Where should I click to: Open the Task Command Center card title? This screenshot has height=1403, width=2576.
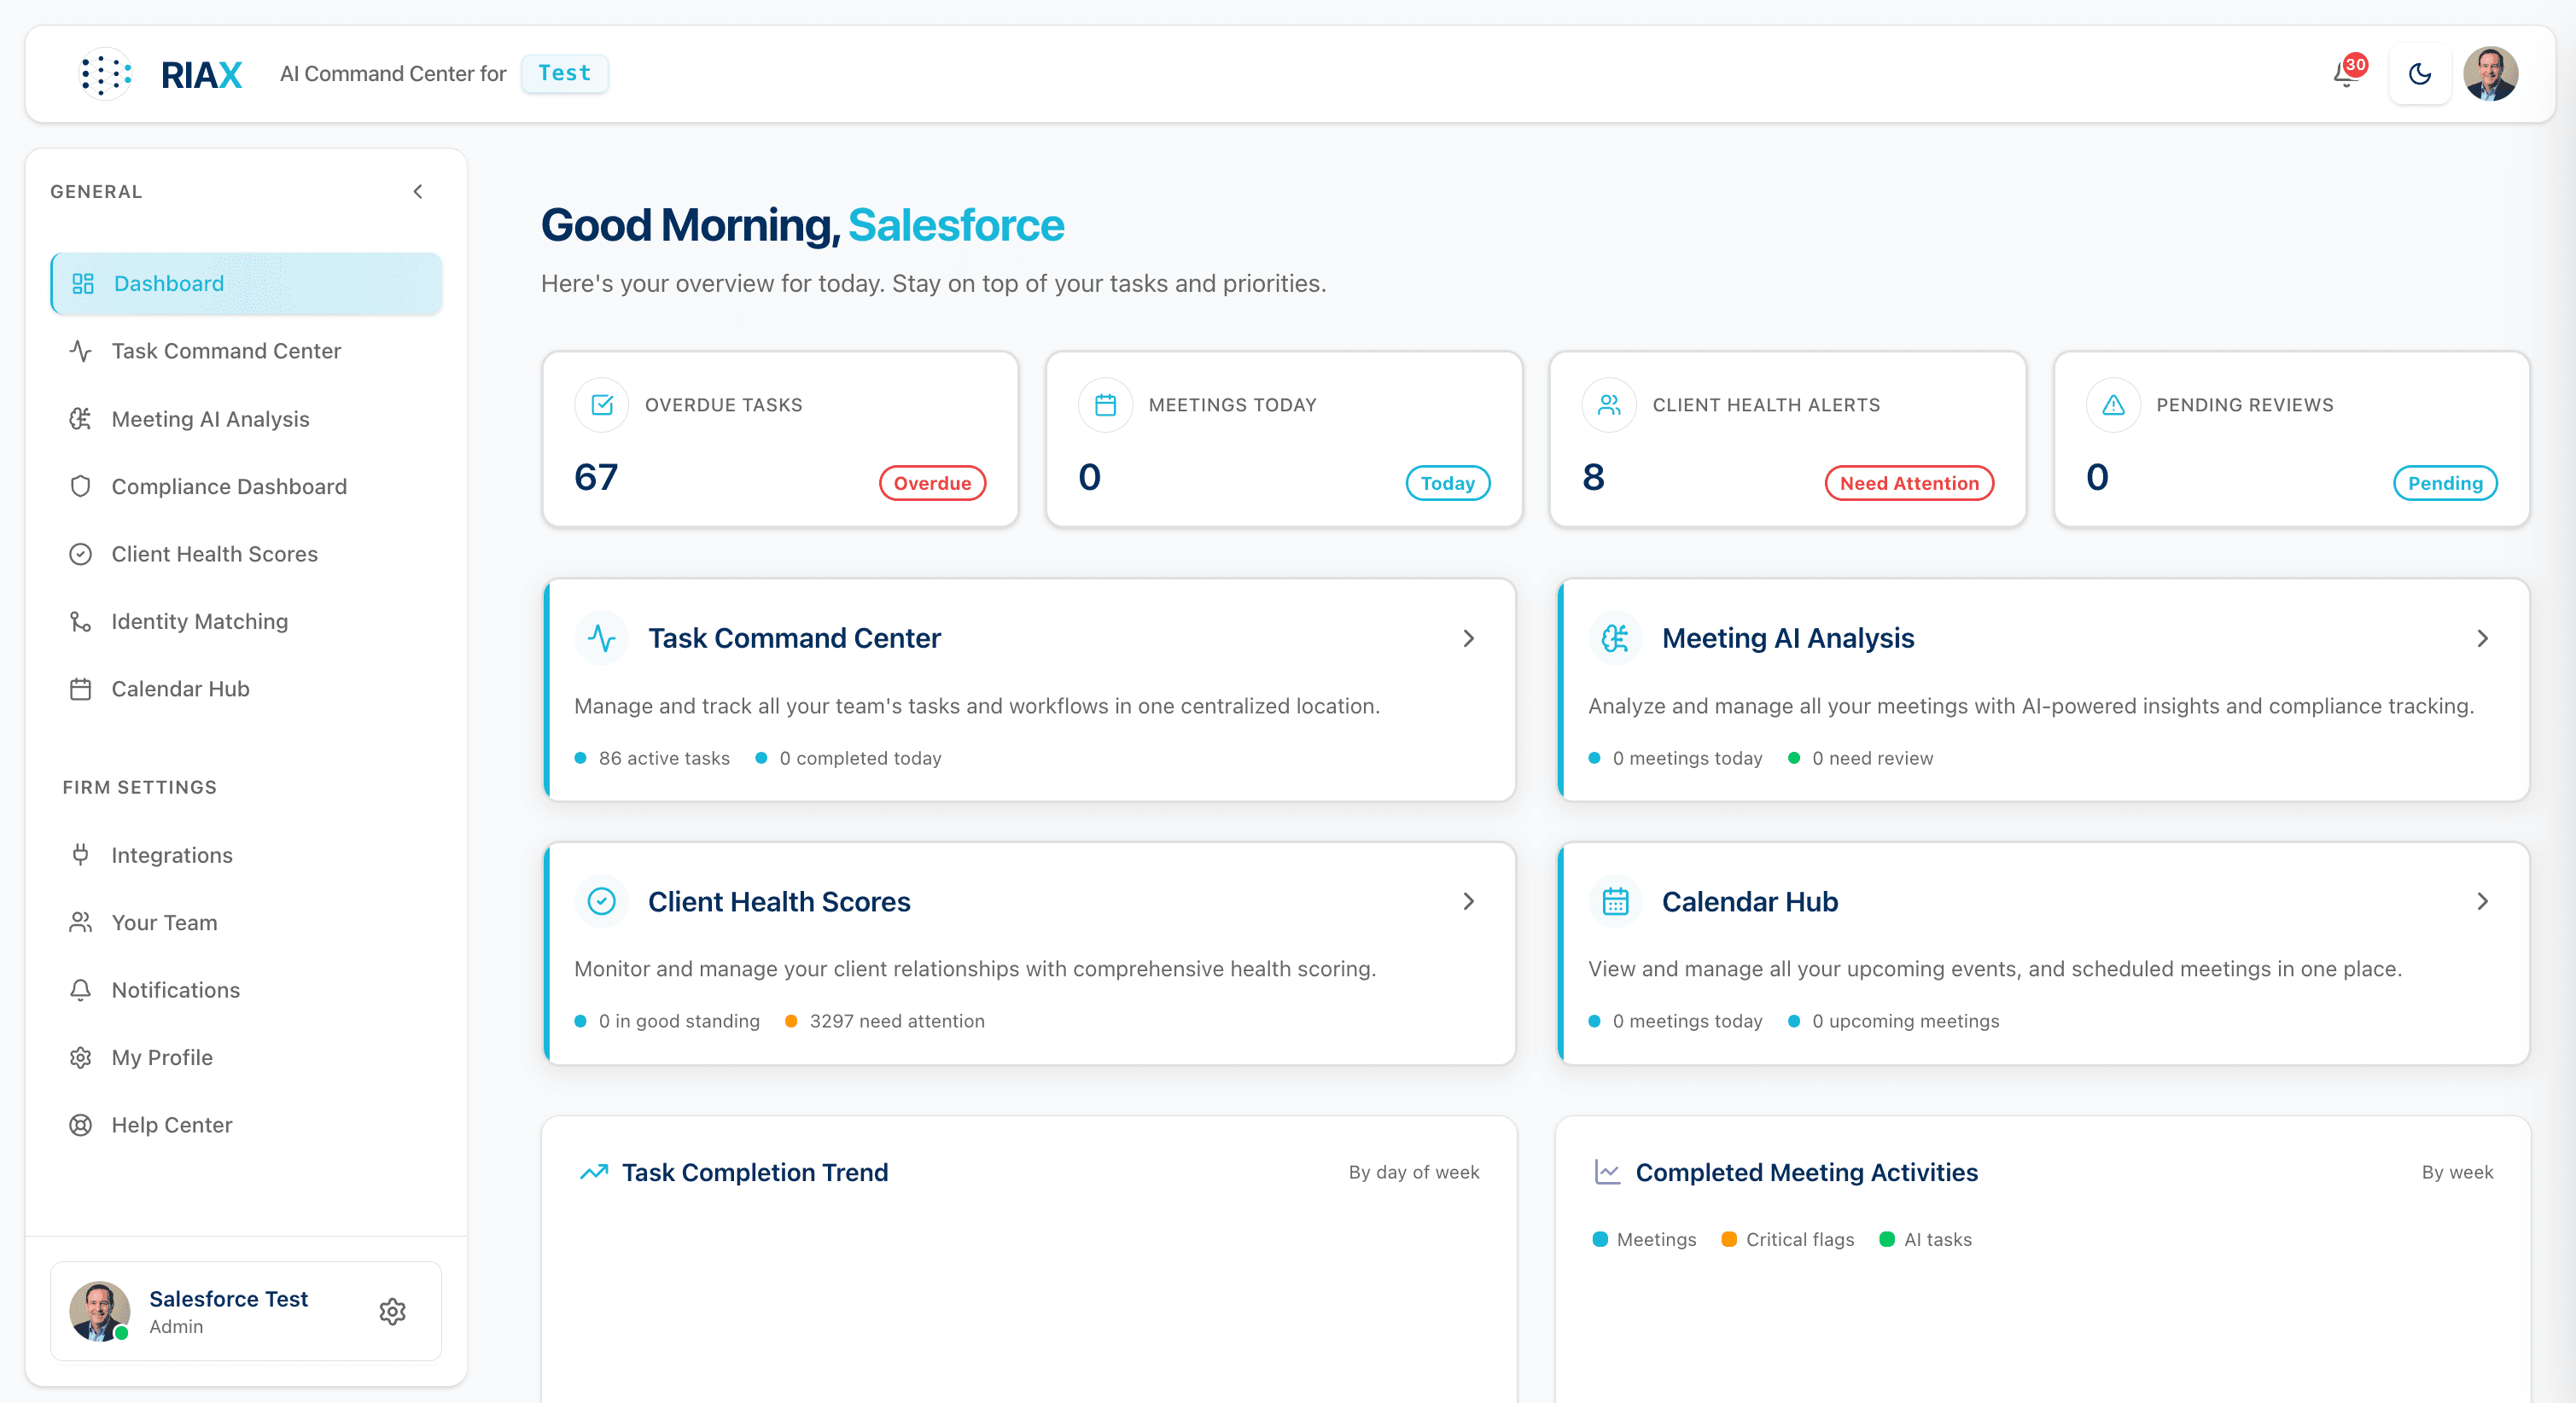point(794,638)
